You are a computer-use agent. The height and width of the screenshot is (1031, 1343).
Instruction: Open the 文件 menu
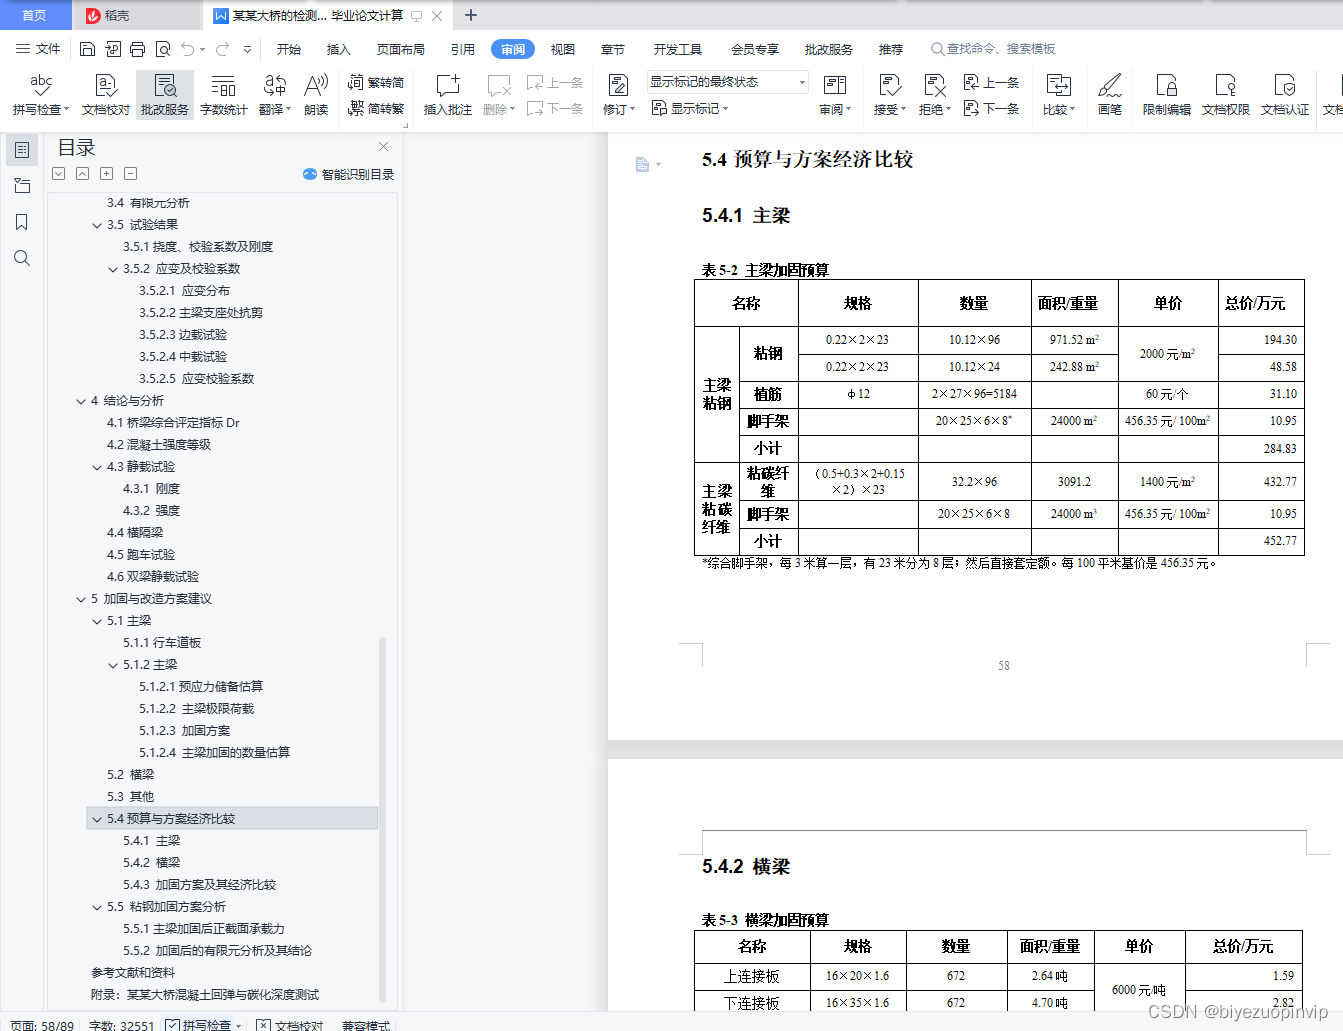click(x=38, y=49)
